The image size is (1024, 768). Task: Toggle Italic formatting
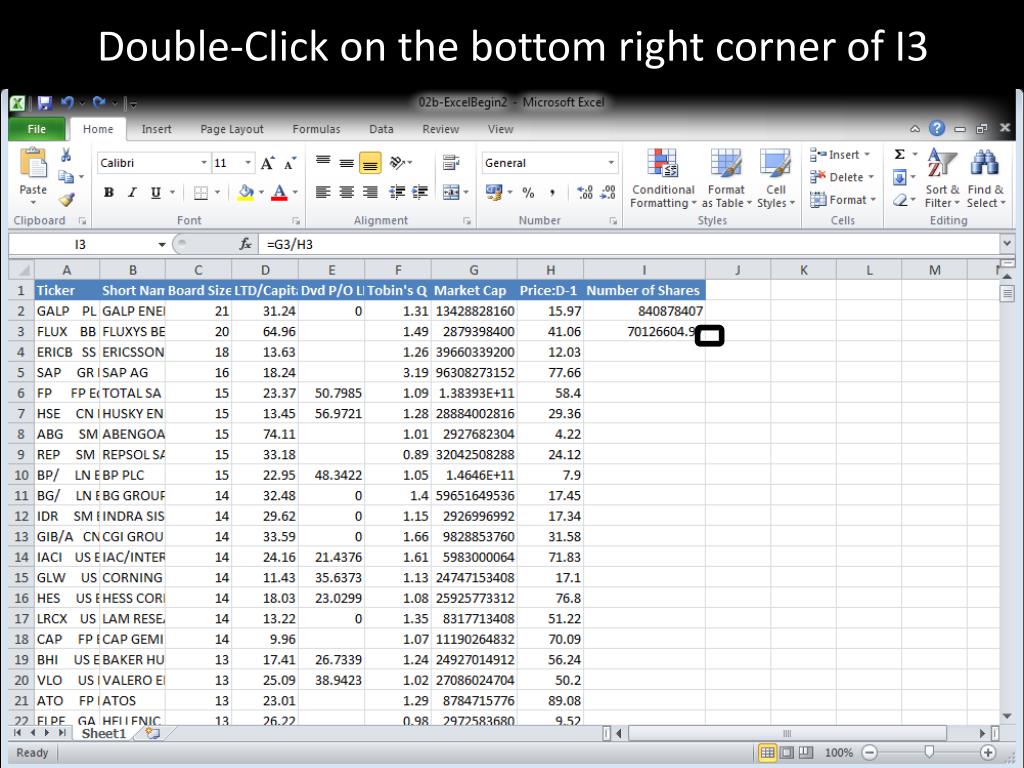[x=132, y=193]
